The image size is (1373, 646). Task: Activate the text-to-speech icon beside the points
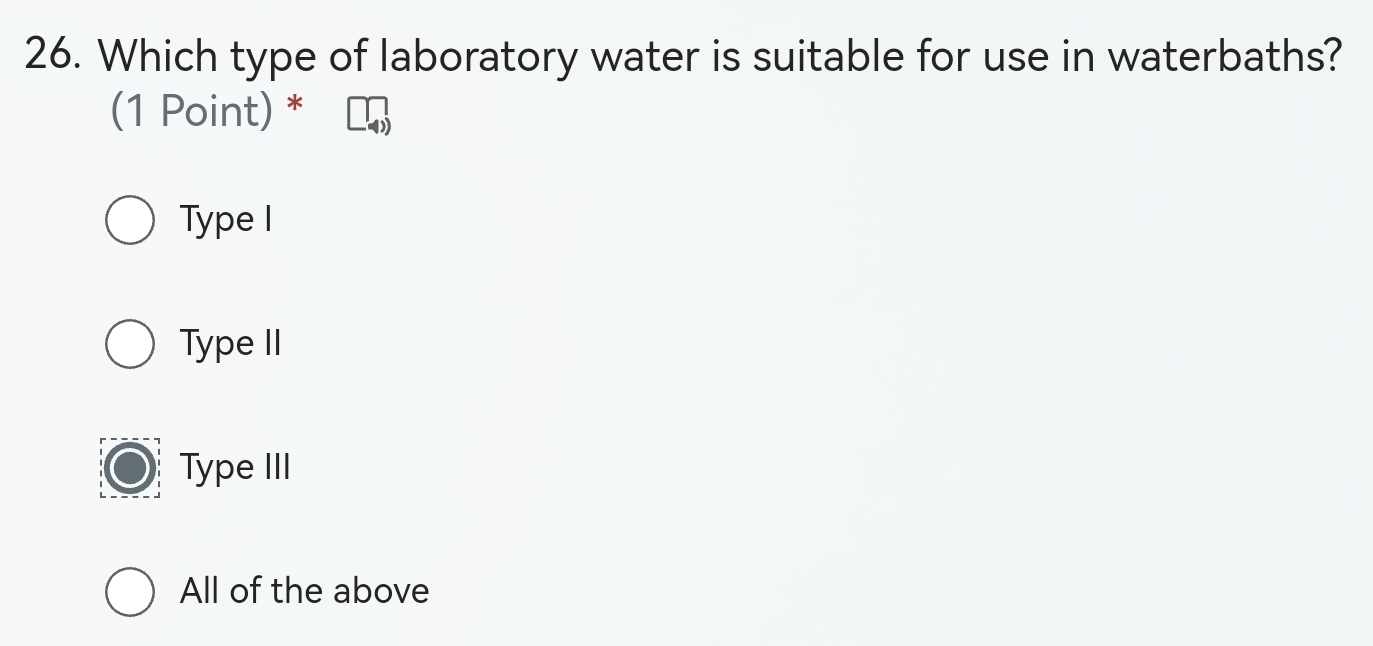pyautogui.click(x=370, y=117)
